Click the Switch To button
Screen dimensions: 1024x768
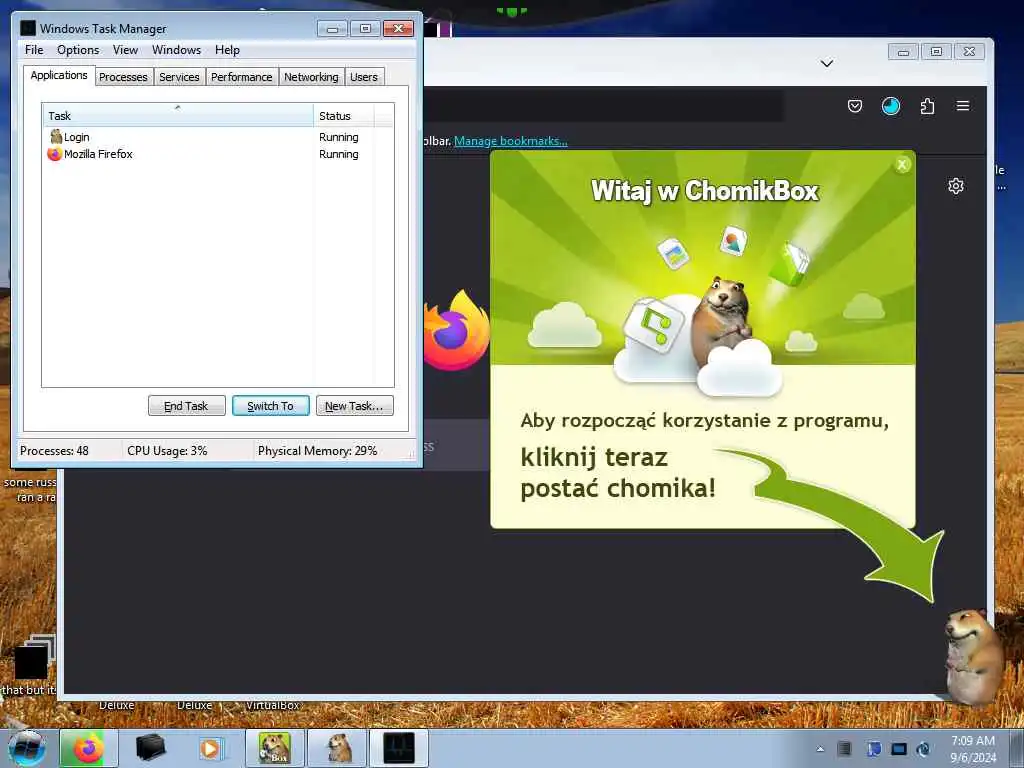[270, 406]
